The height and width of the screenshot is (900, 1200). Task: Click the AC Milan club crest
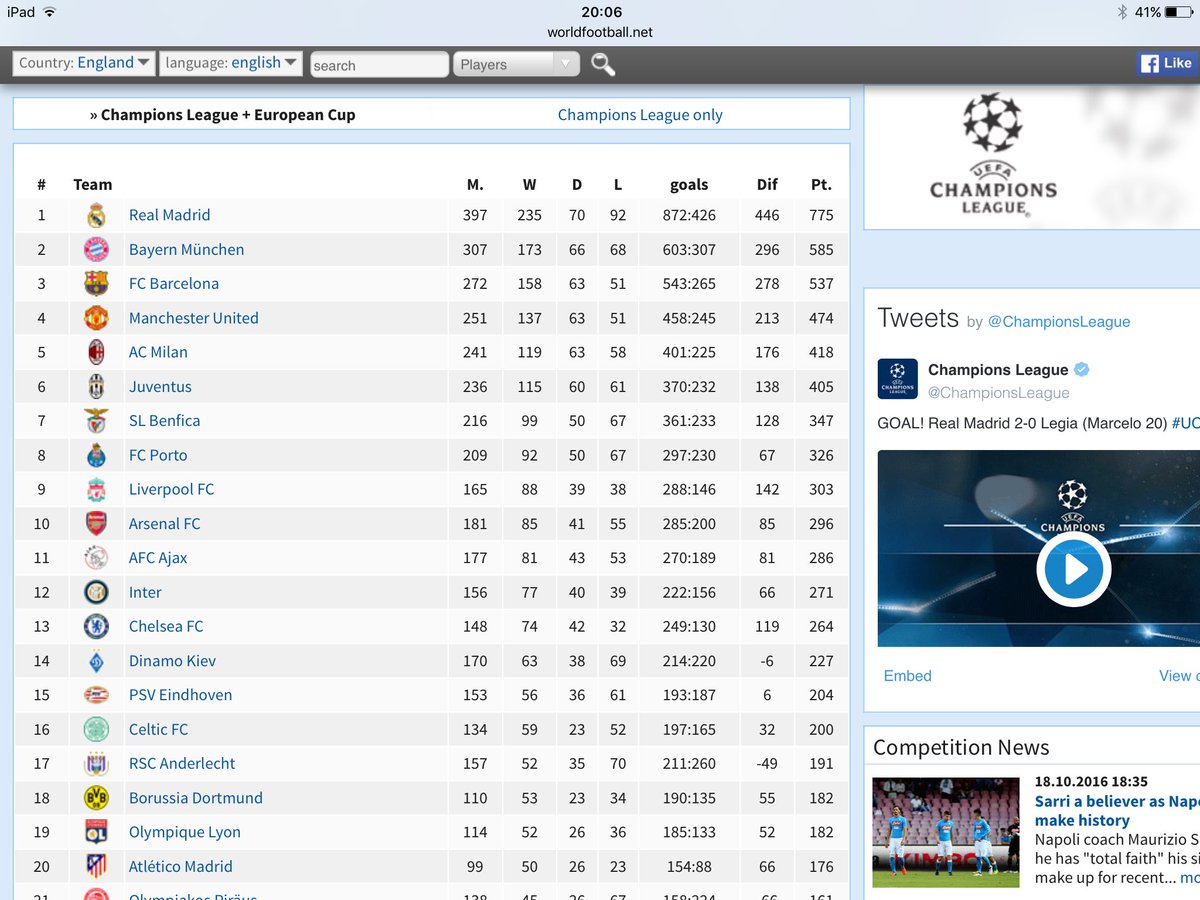(96, 352)
